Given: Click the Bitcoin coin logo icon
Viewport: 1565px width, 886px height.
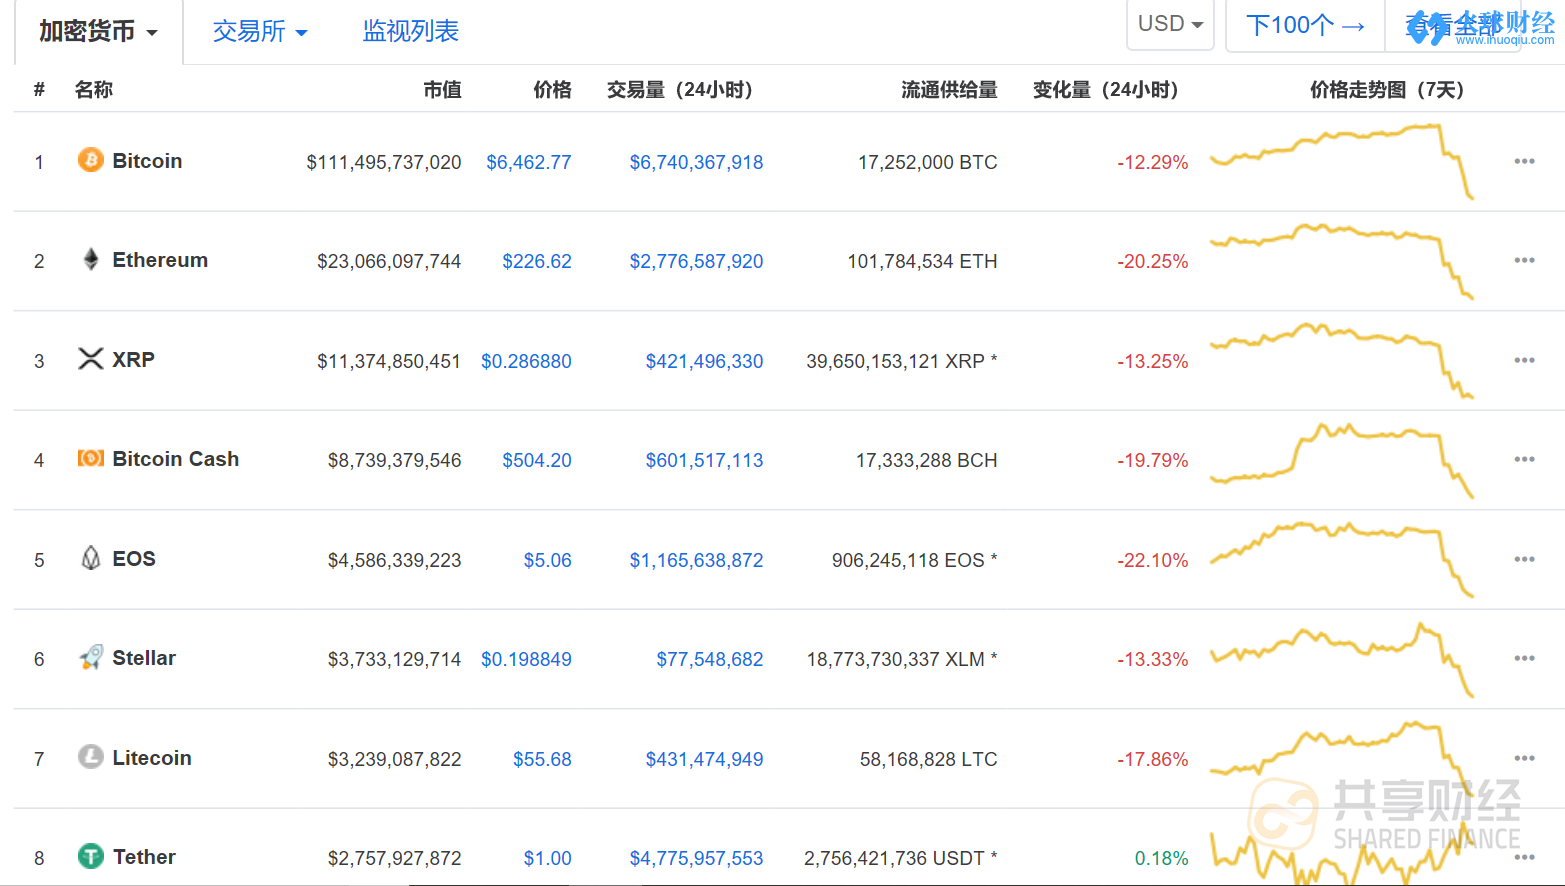Looking at the screenshot, I should (91, 160).
